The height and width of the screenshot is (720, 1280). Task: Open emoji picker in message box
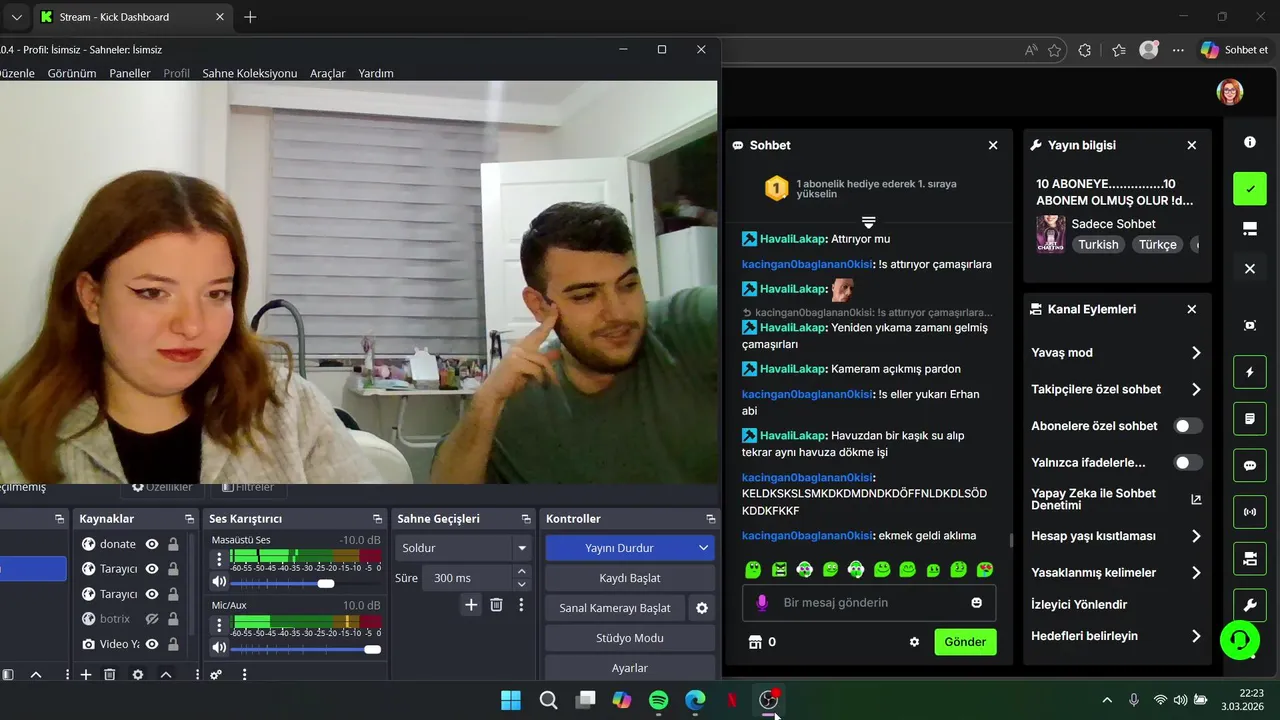pyautogui.click(x=976, y=603)
